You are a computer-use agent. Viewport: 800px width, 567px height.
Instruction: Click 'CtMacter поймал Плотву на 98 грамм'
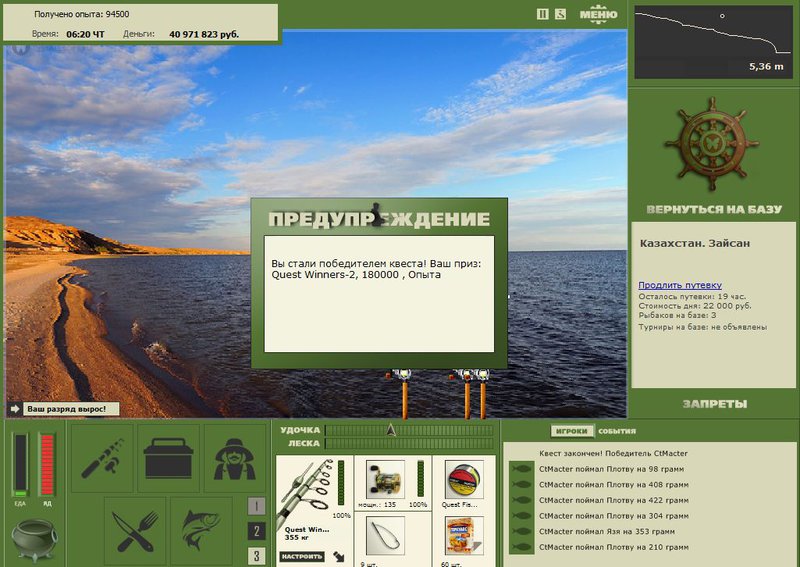tap(611, 469)
